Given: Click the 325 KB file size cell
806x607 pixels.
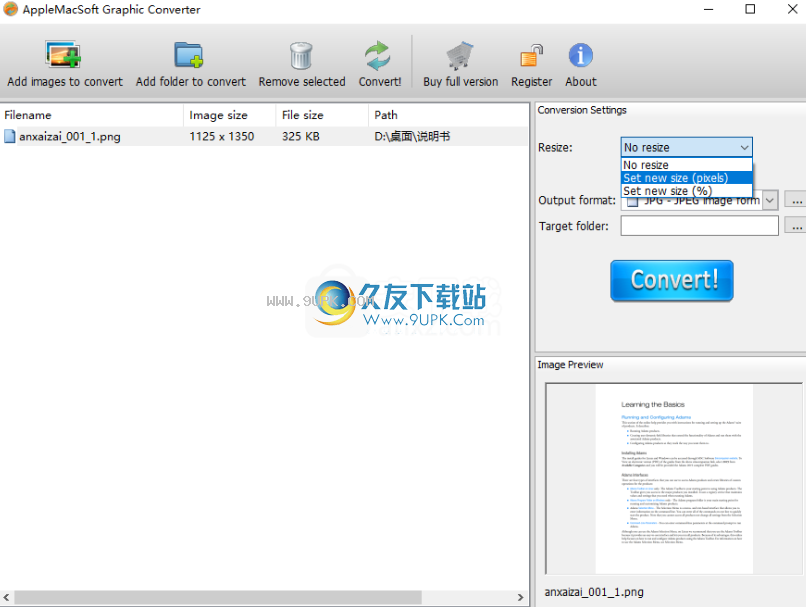Looking at the screenshot, I should point(301,136).
